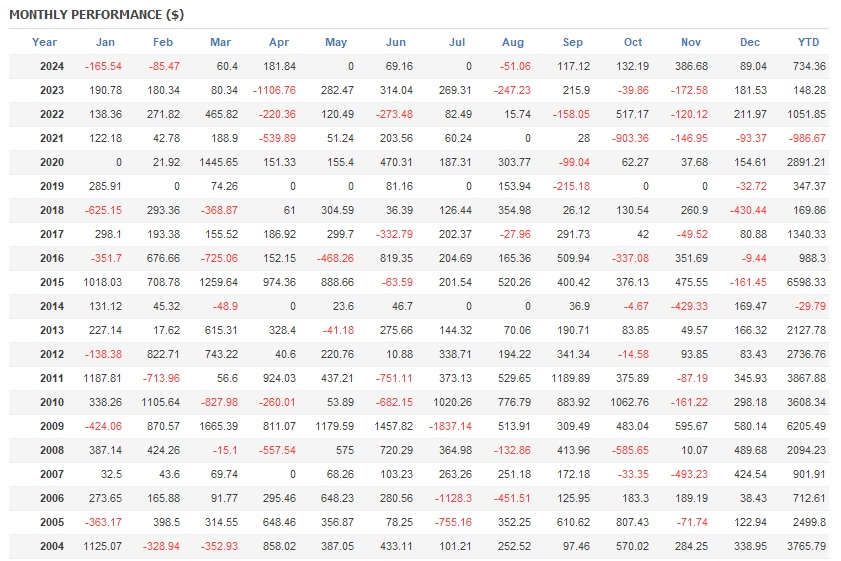Image resolution: width=841 pixels, height=561 pixels.
Task: Click the Year column header
Action: (44, 42)
